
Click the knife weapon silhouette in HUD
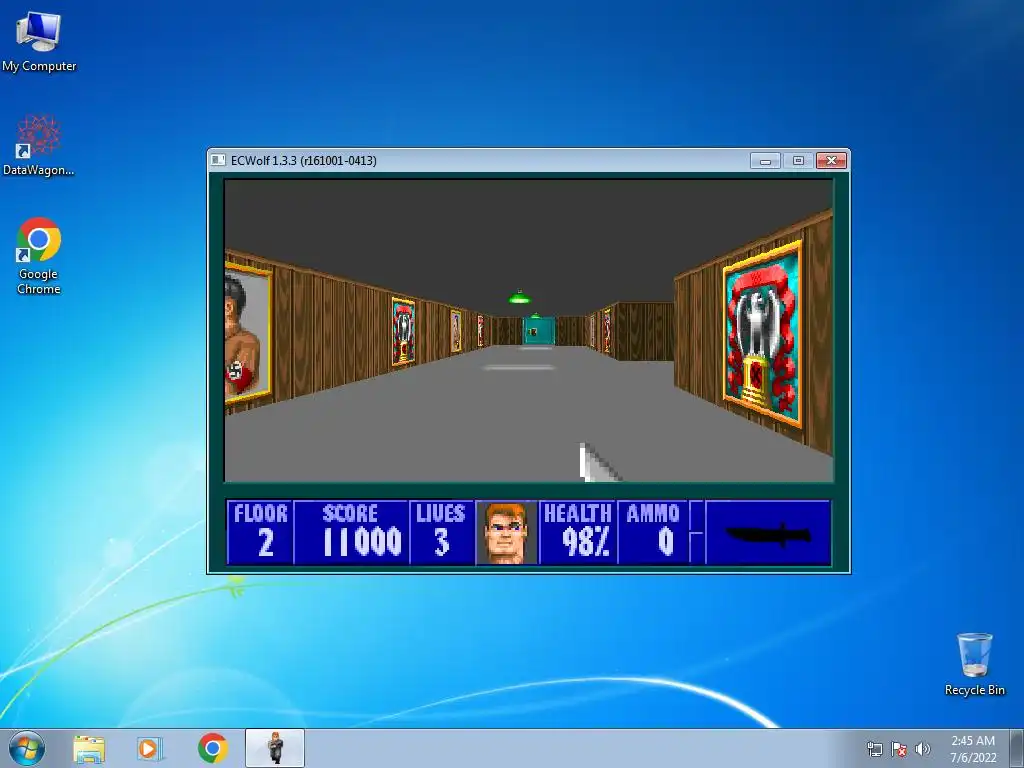(x=768, y=534)
